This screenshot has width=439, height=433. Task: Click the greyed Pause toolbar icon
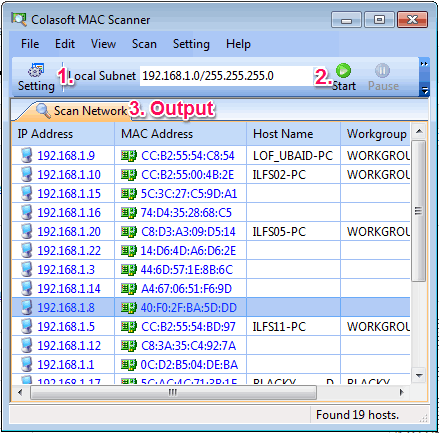(382, 70)
